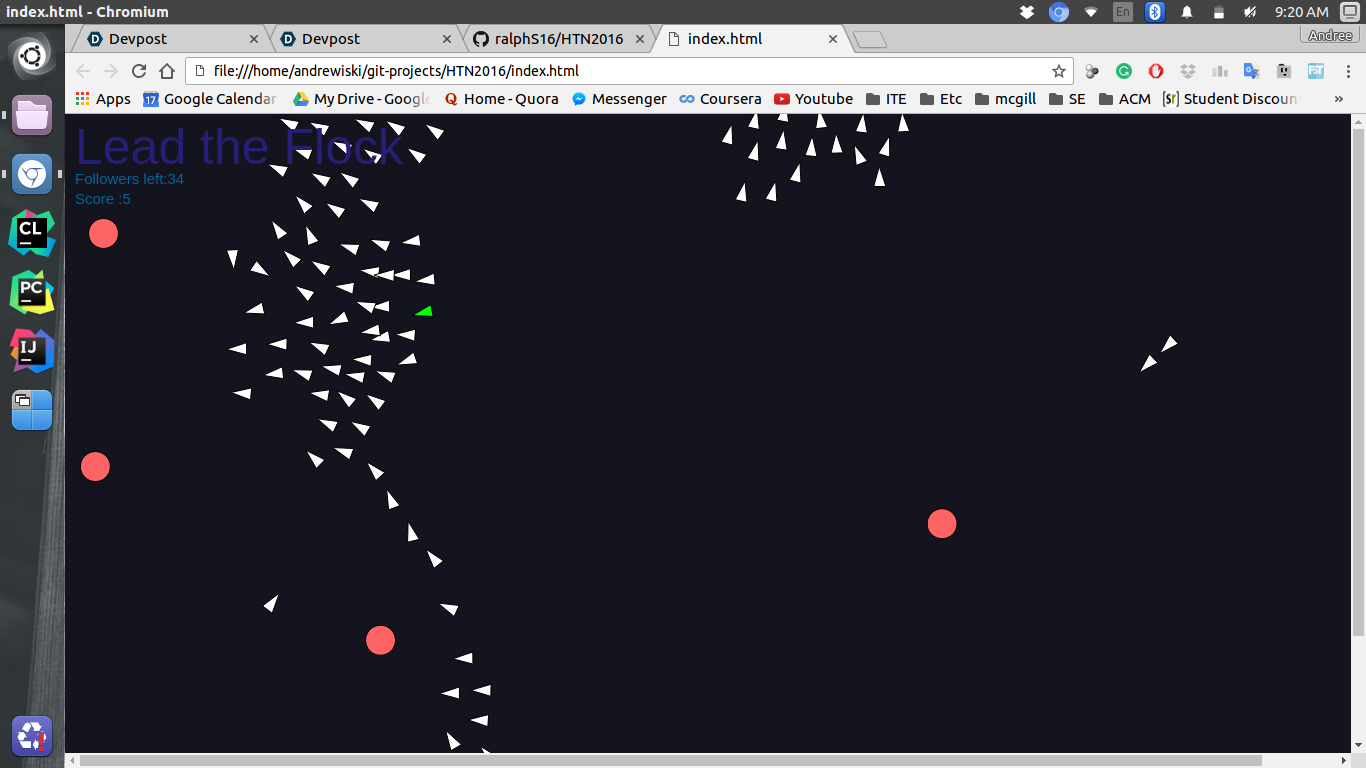The width and height of the screenshot is (1366, 768).
Task: Click the muted volume indicator
Action: point(1250,12)
